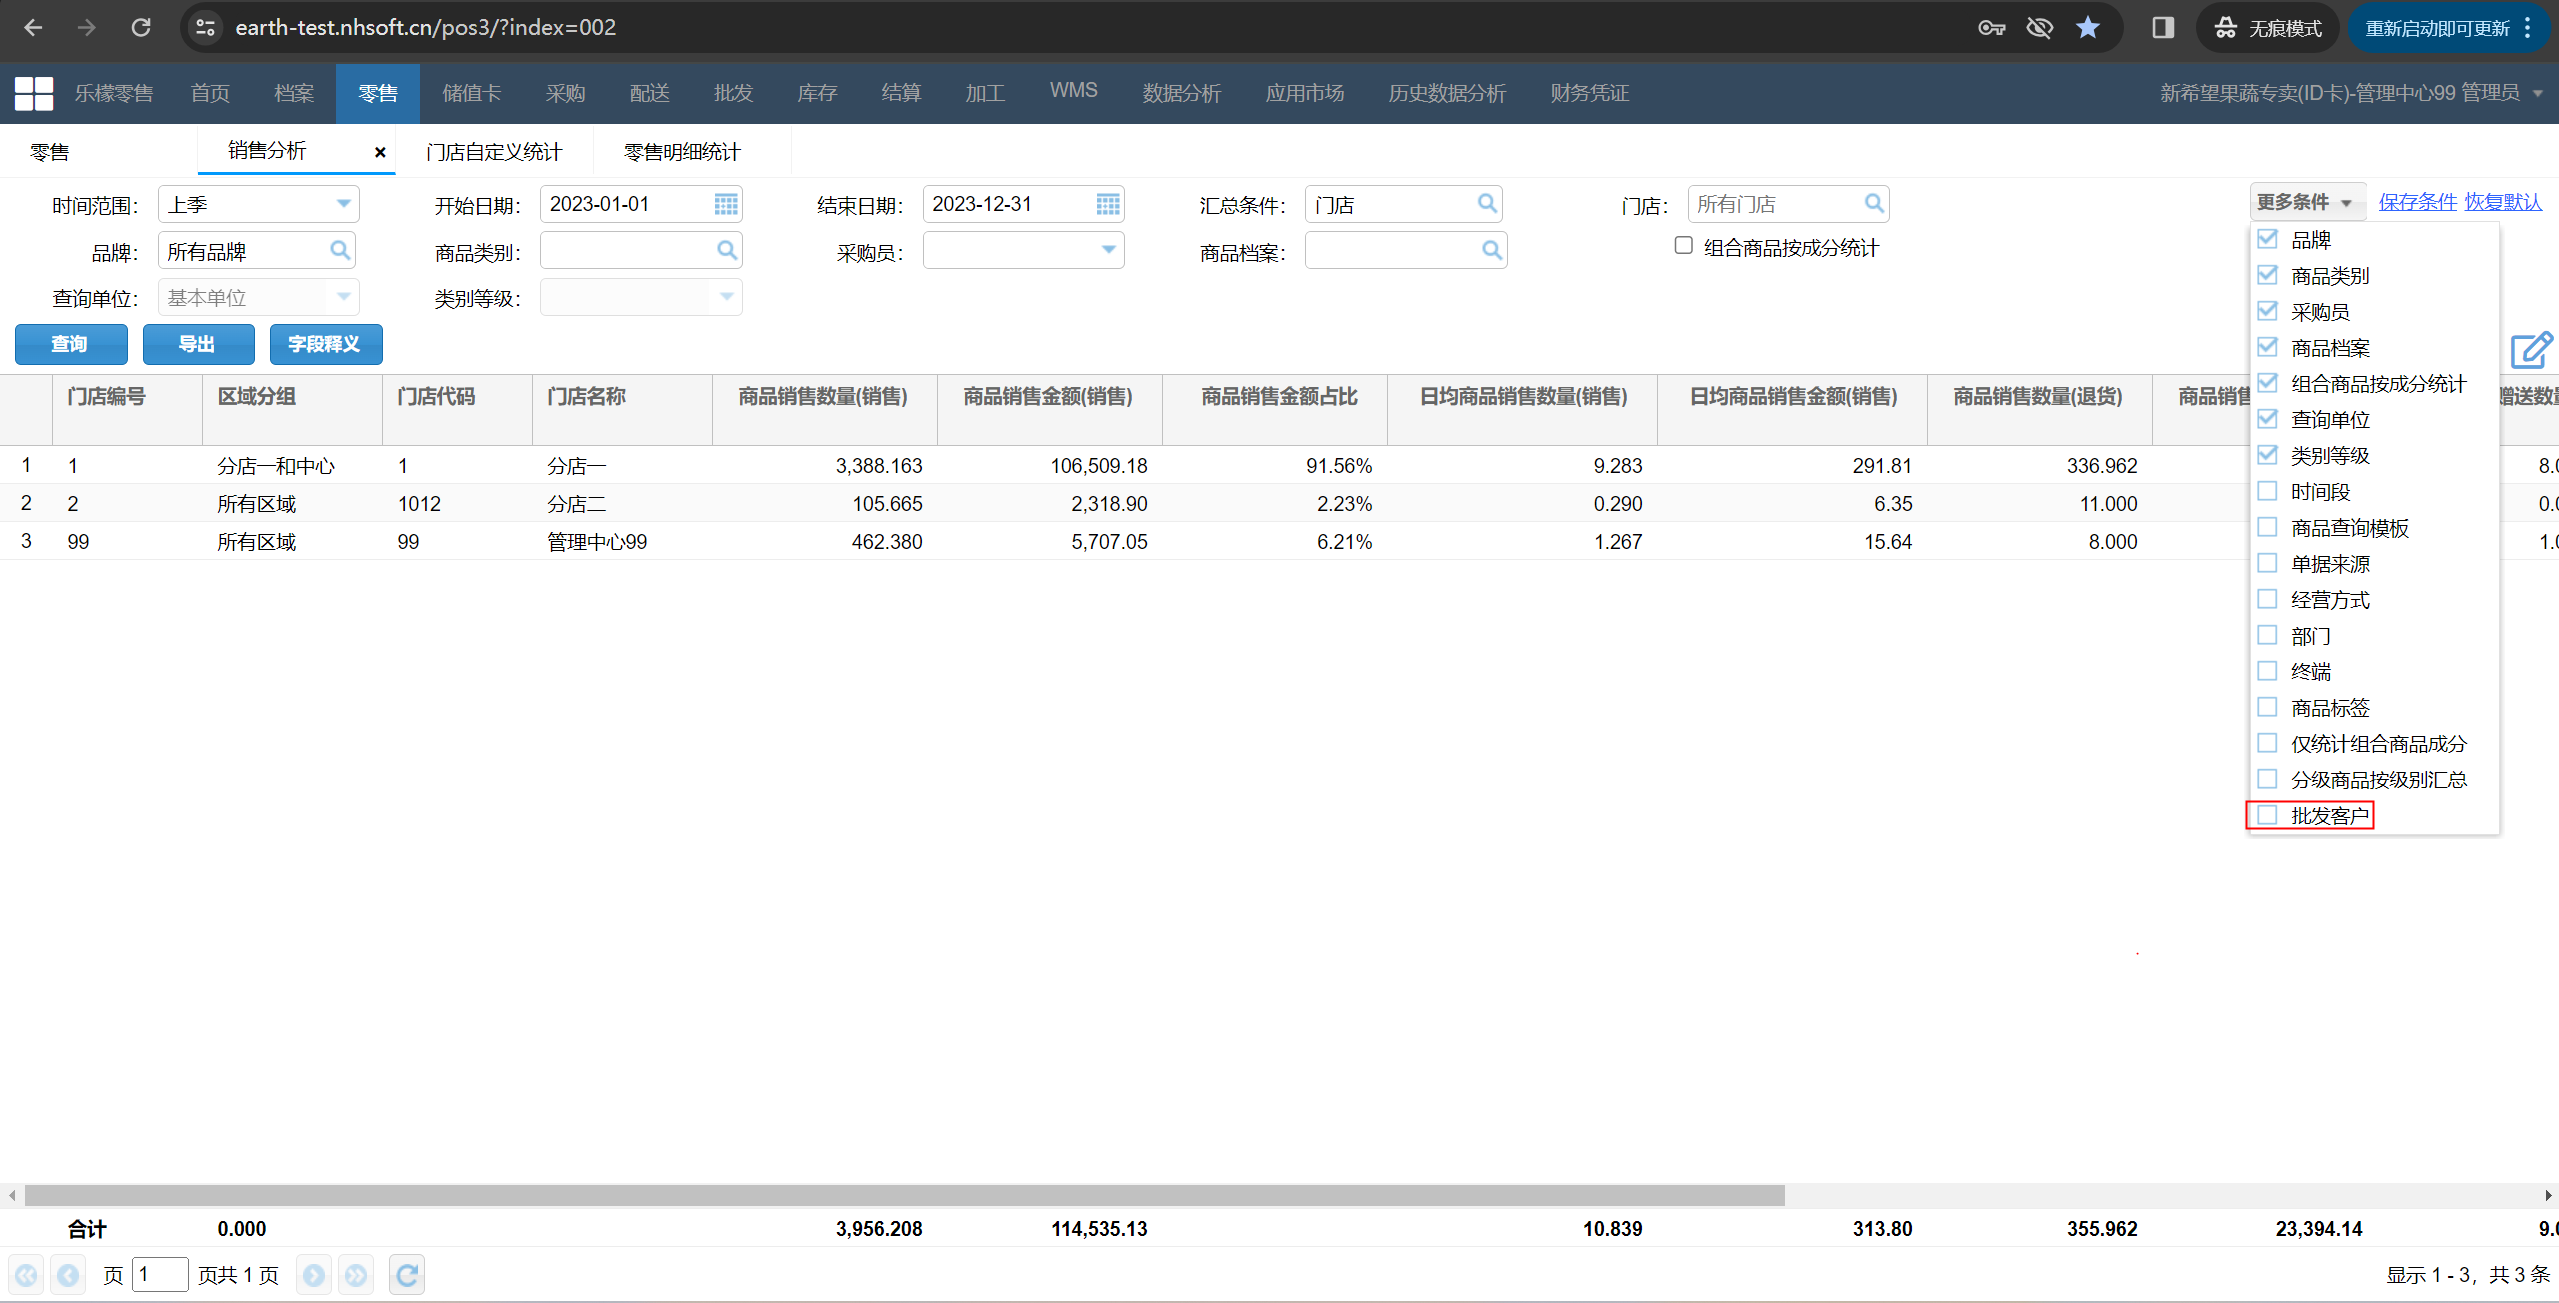Open the user account dropdown arrow

tap(2538, 93)
